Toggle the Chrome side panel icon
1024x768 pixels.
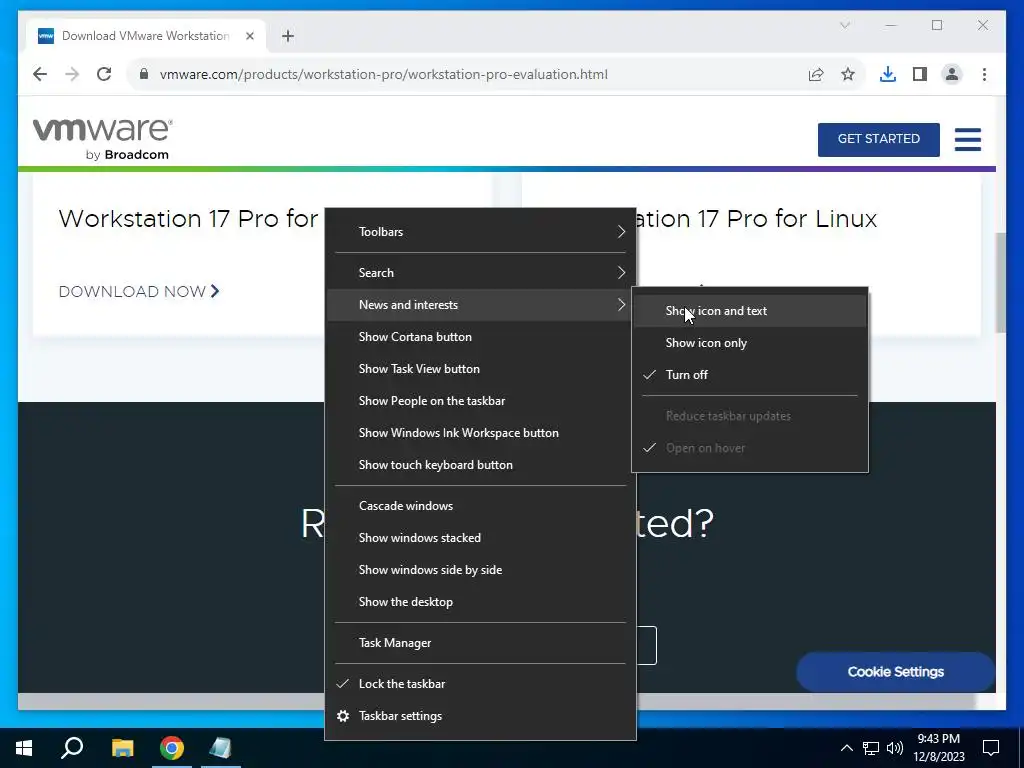click(x=920, y=74)
